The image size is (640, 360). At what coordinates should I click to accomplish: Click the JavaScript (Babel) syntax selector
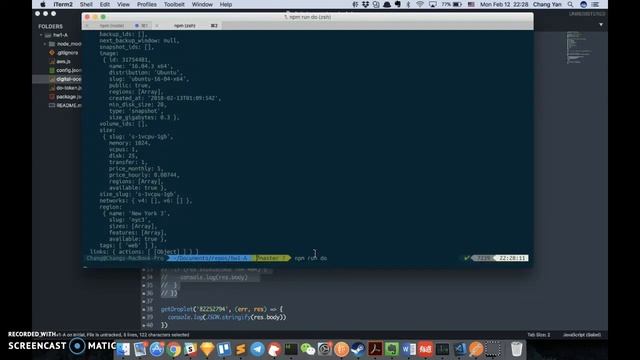[582, 335]
